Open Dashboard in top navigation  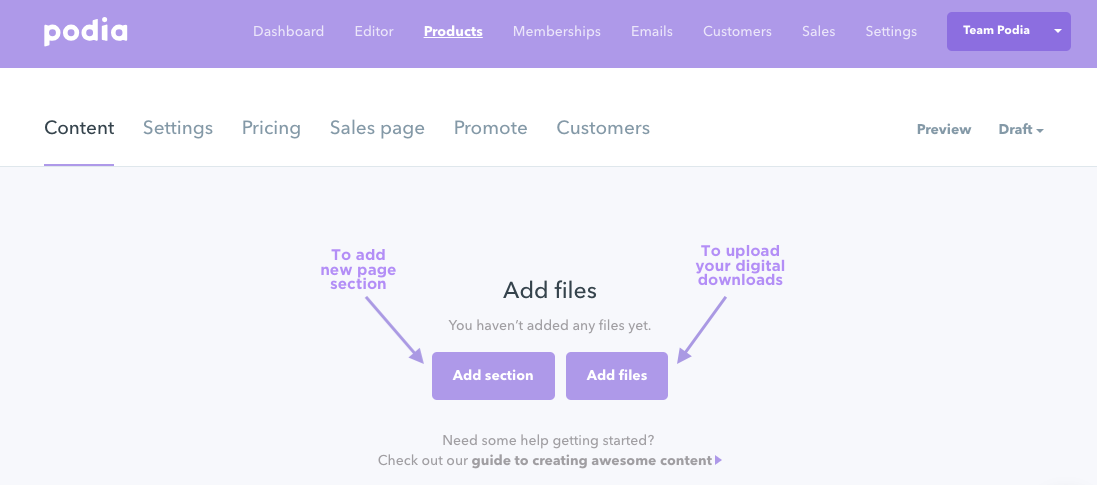point(288,31)
